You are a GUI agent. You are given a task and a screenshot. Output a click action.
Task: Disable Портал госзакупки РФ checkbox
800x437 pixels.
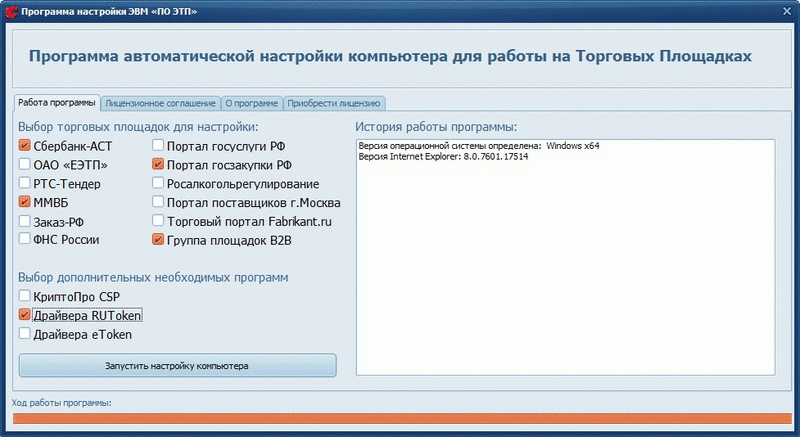[158, 164]
